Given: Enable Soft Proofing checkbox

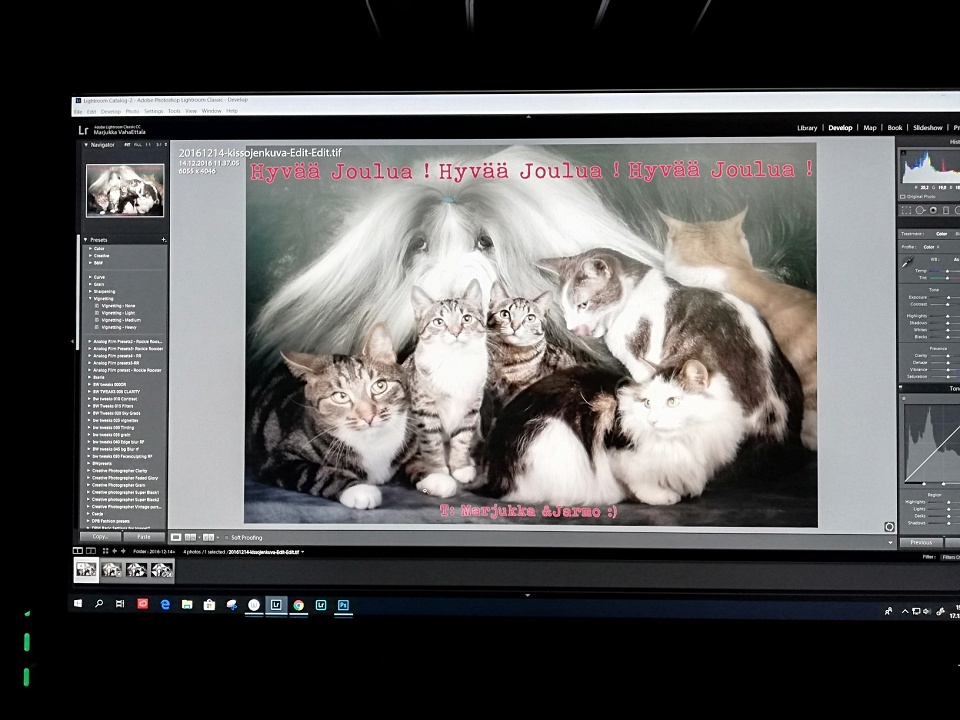Looking at the screenshot, I should [x=226, y=538].
